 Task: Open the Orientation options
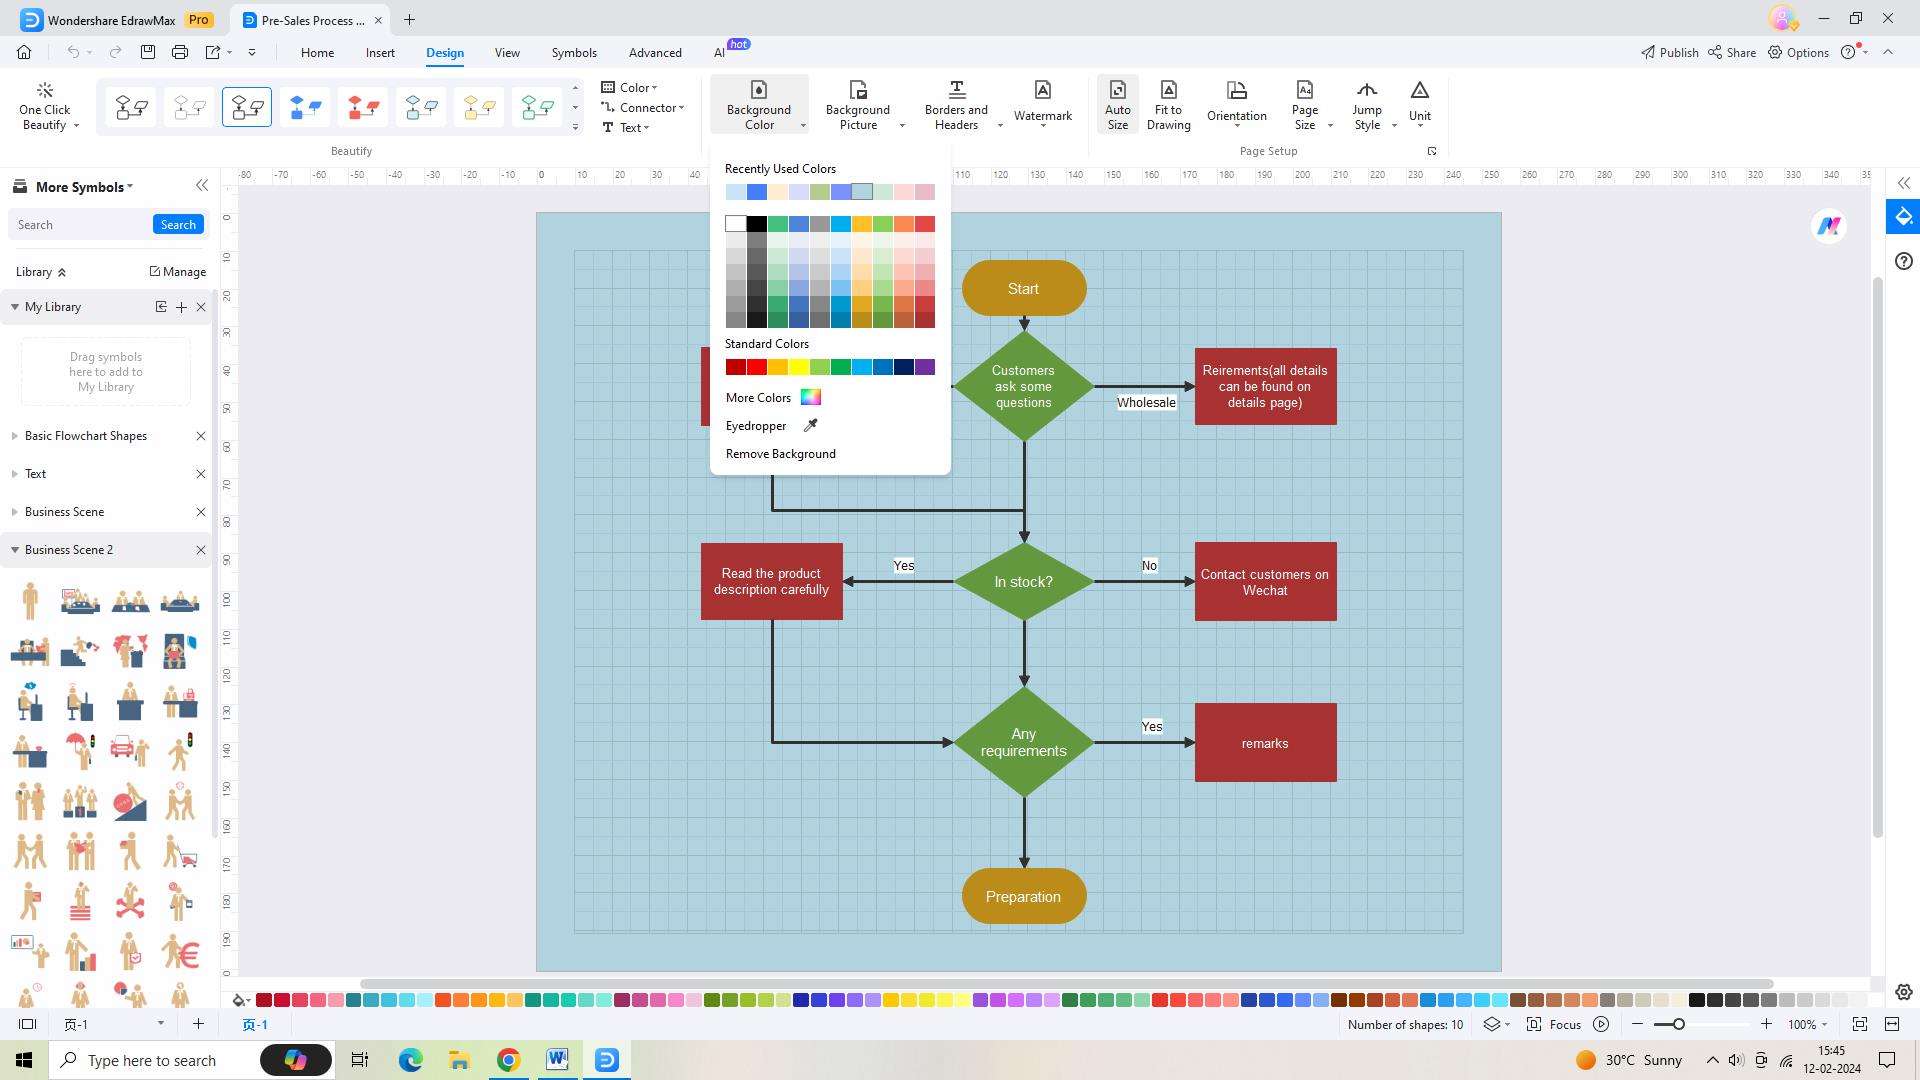tap(1237, 104)
